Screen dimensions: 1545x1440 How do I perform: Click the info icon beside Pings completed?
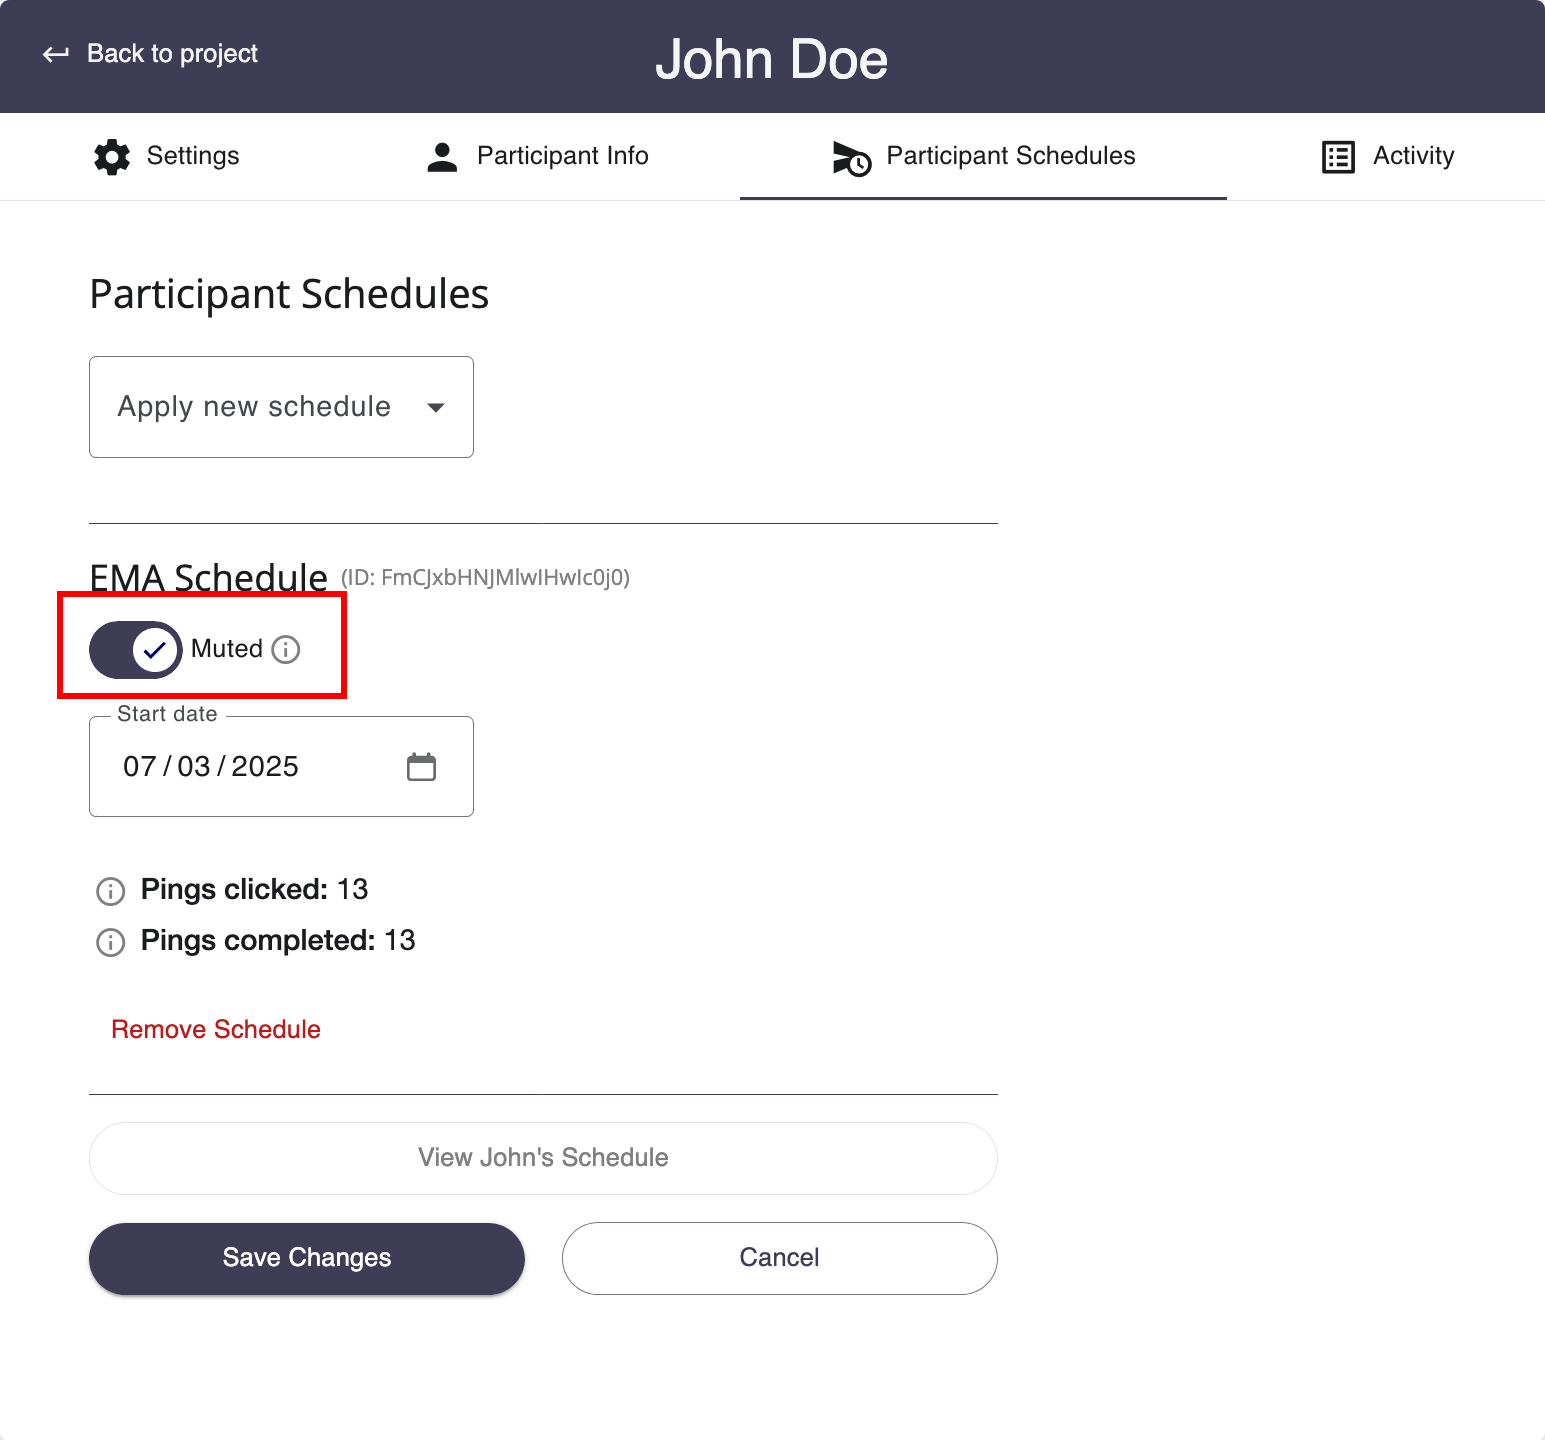[110, 942]
